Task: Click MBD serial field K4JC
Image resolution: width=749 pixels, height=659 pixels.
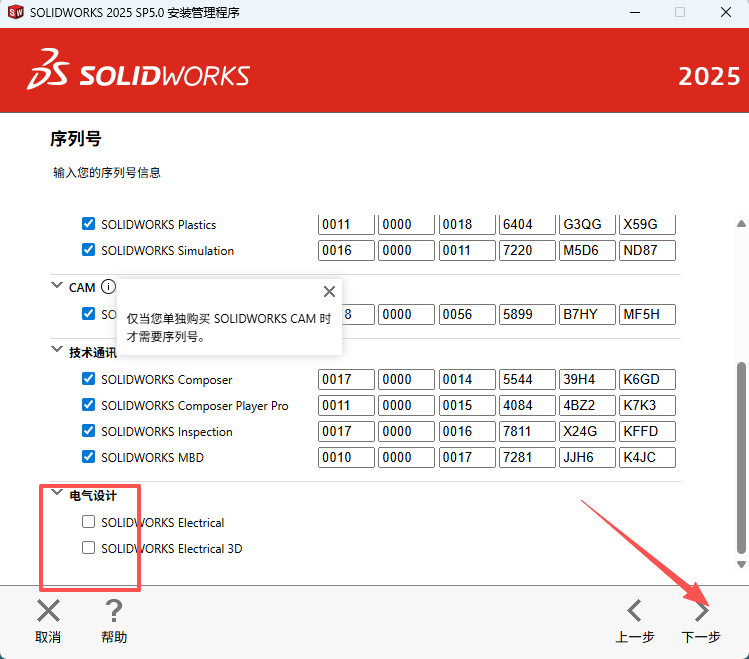Action: coord(647,457)
